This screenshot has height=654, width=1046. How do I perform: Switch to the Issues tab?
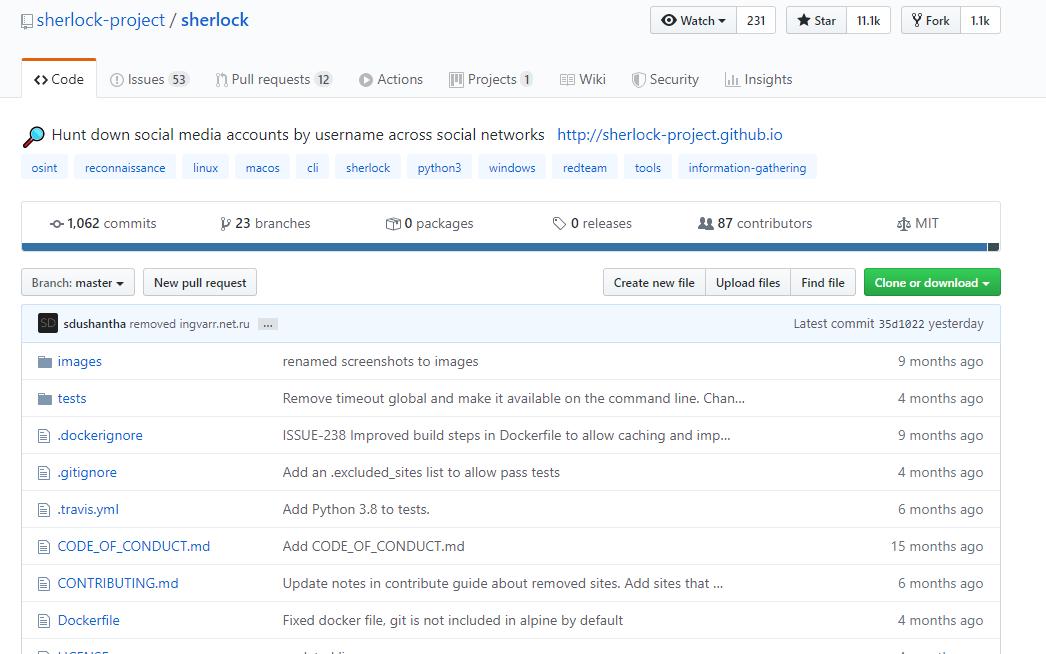(148, 80)
